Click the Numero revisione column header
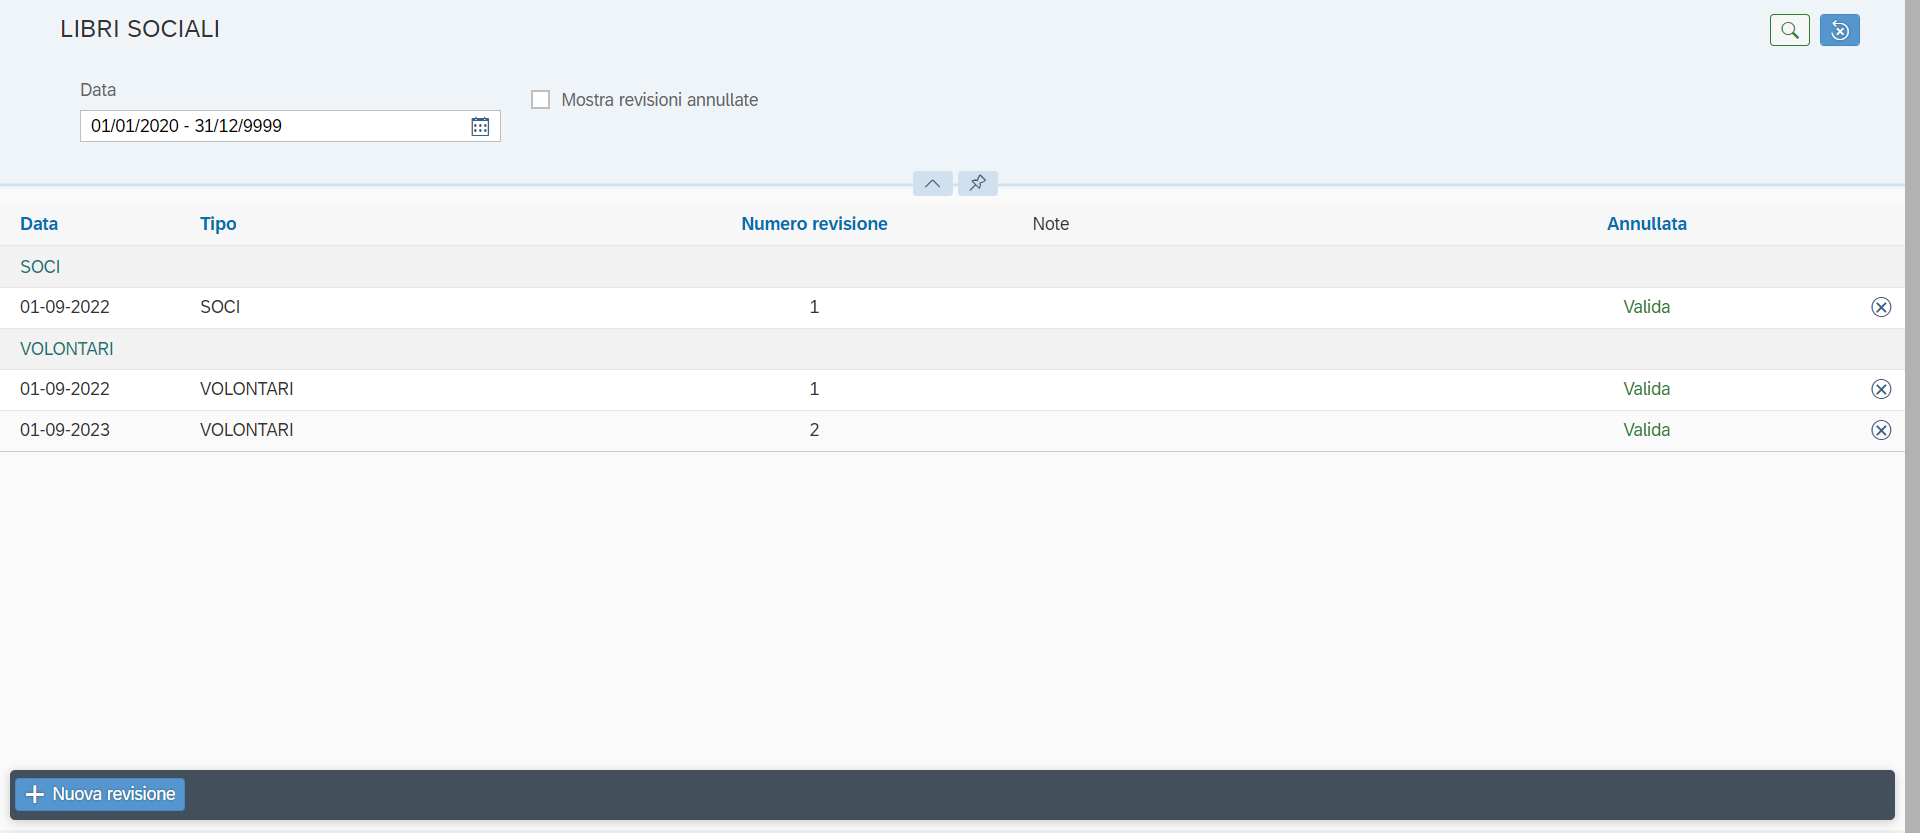This screenshot has width=1920, height=833. tap(814, 224)
